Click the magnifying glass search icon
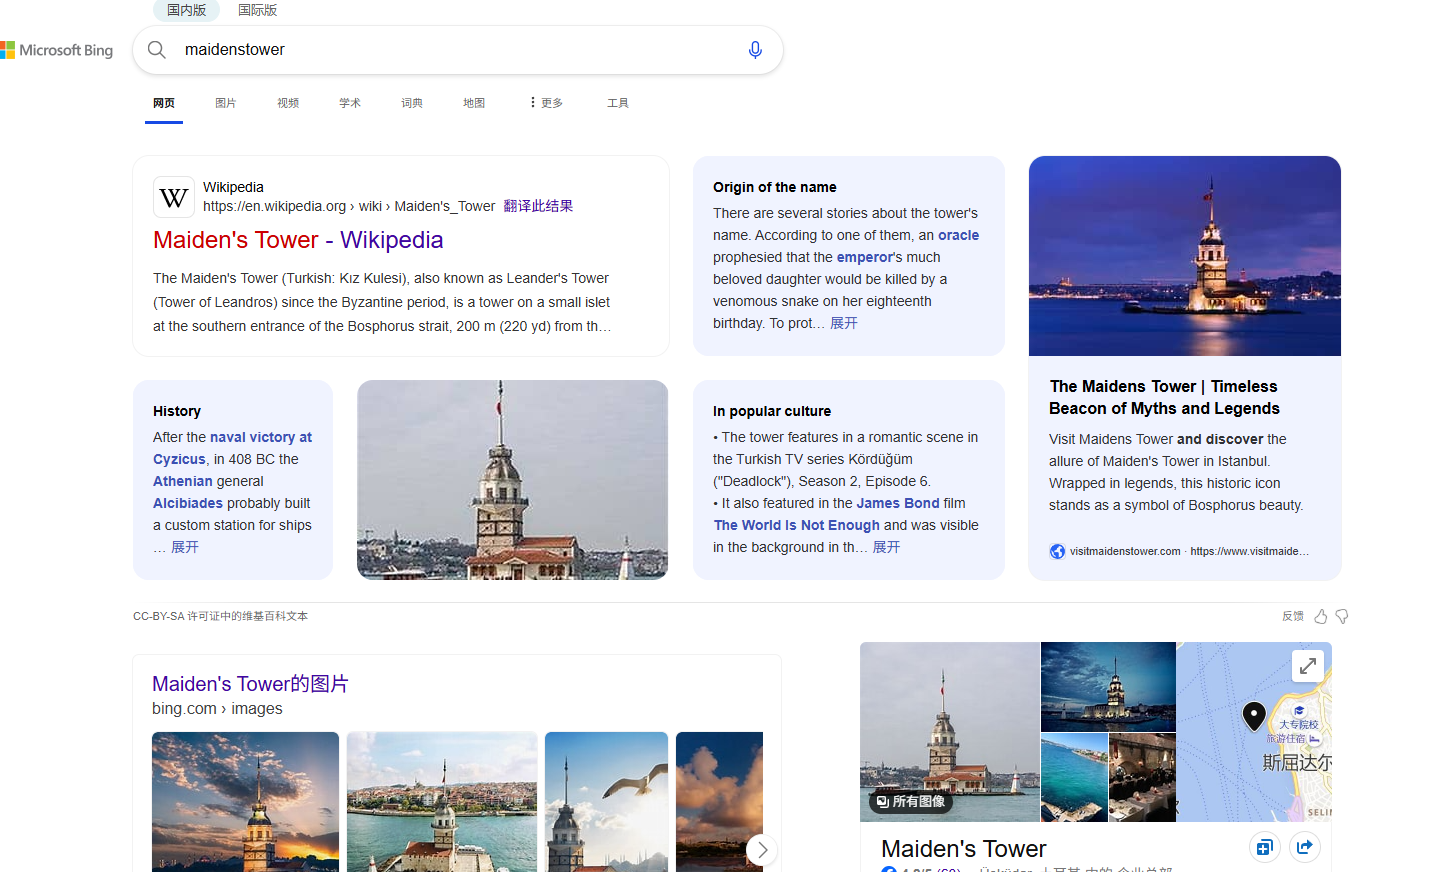 (157, 50)
